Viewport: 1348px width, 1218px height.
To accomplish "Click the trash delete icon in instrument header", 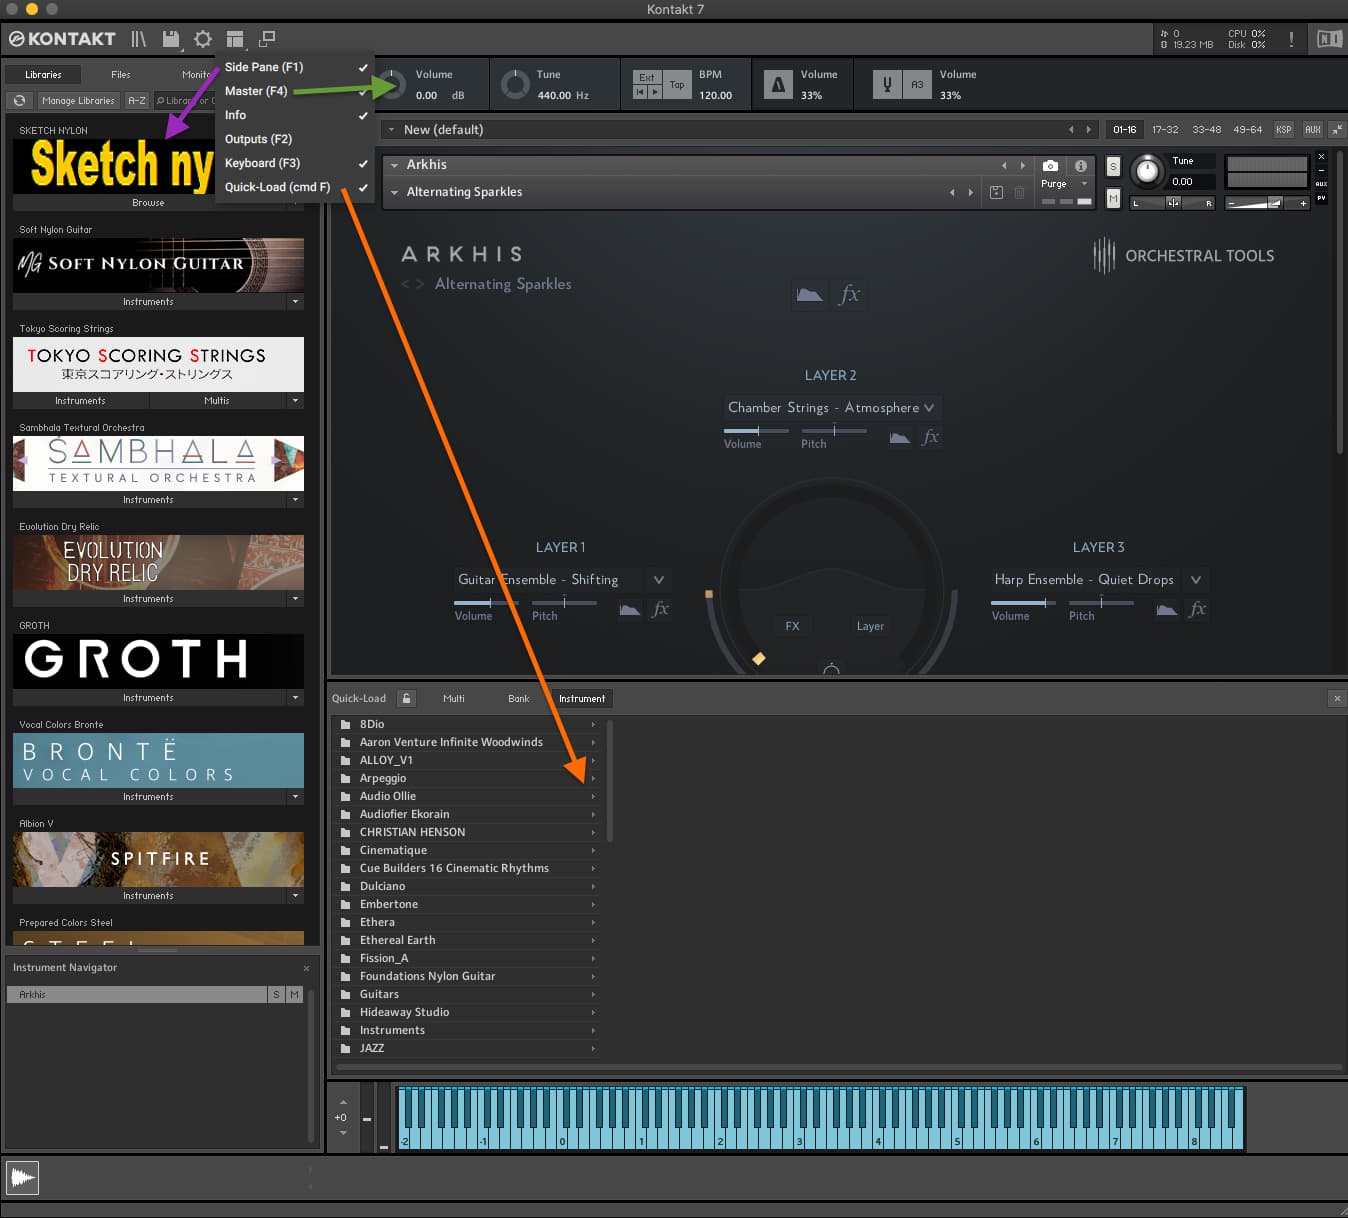I will coord(1019,192).
